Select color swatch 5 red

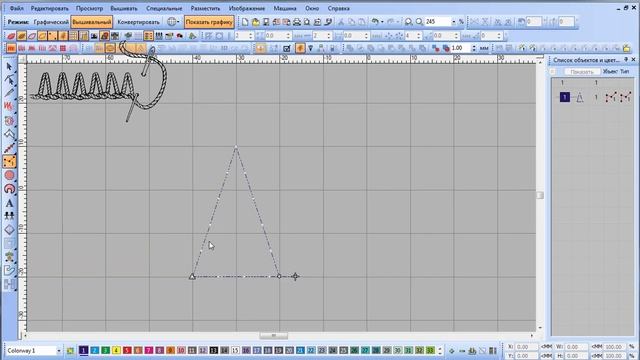point(127,350)
